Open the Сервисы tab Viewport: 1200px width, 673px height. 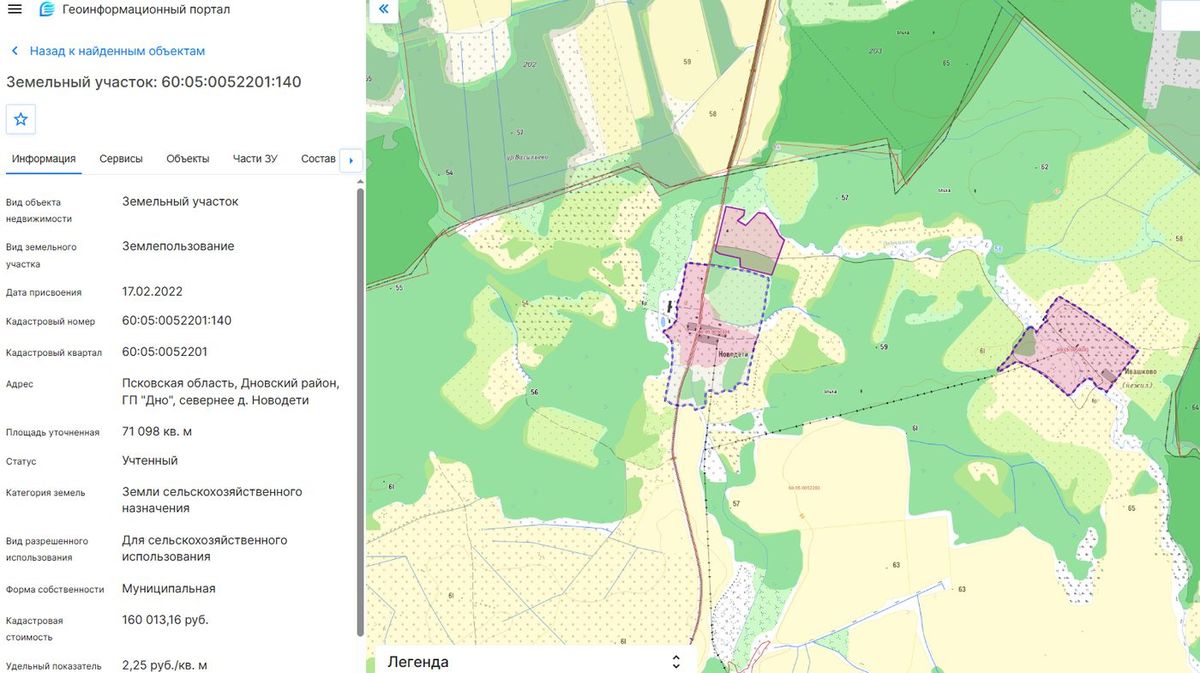tap(121, 159)
